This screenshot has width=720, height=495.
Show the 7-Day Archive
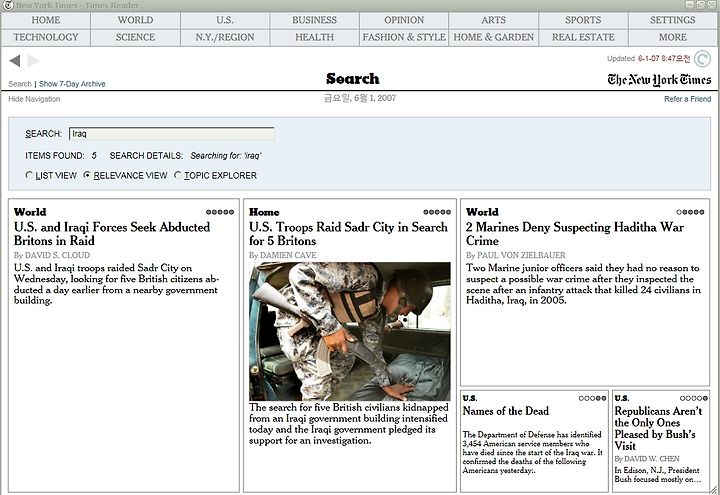72,84
